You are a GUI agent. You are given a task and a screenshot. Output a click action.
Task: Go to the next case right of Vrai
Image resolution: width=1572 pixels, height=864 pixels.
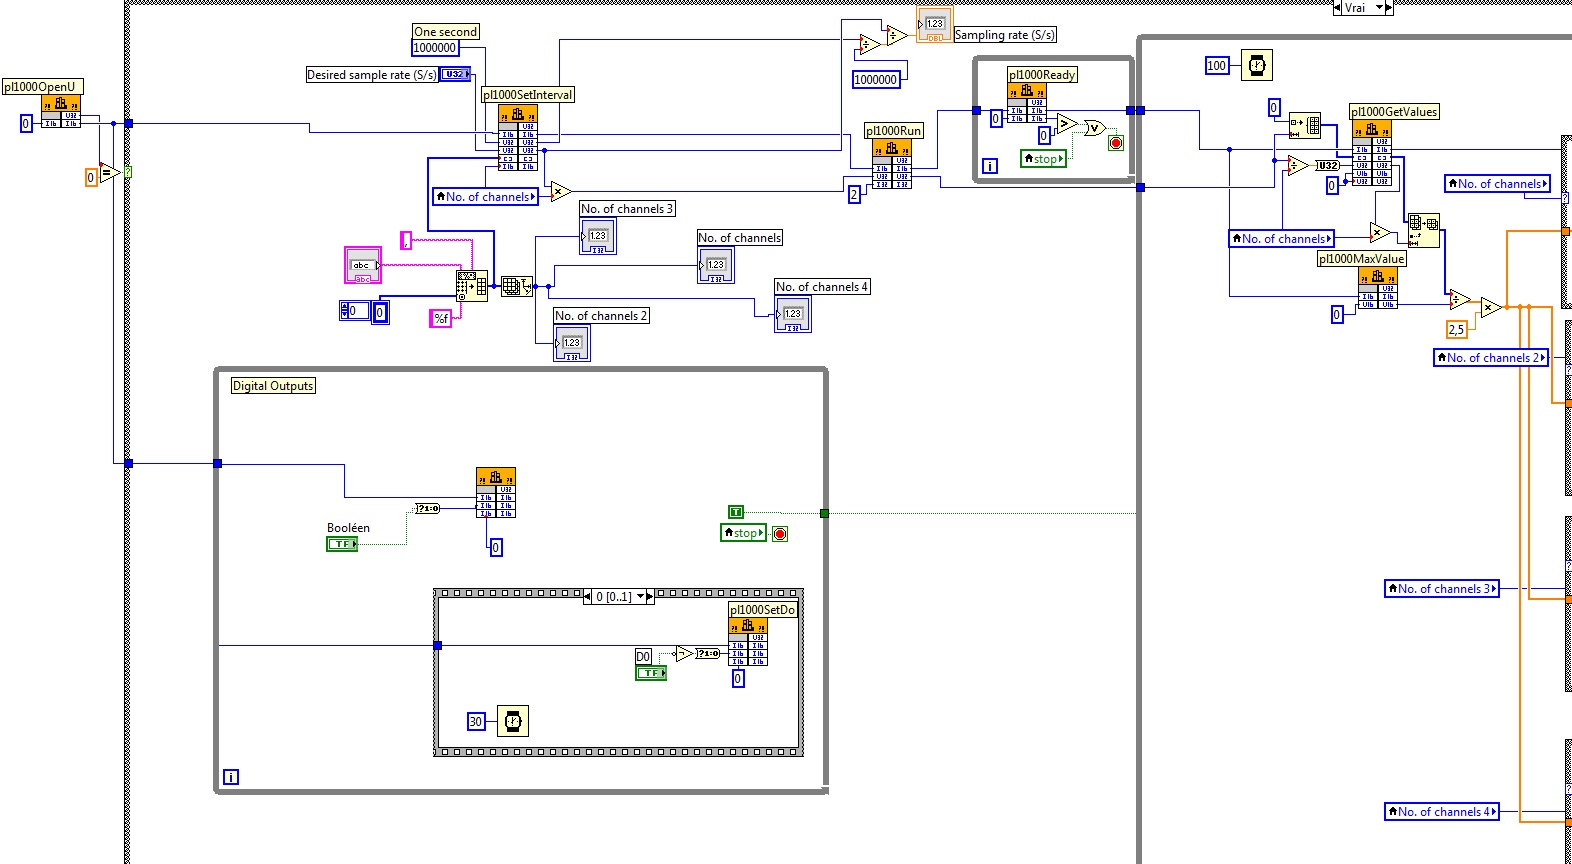pyautogui.click(x=1389, y=8)
